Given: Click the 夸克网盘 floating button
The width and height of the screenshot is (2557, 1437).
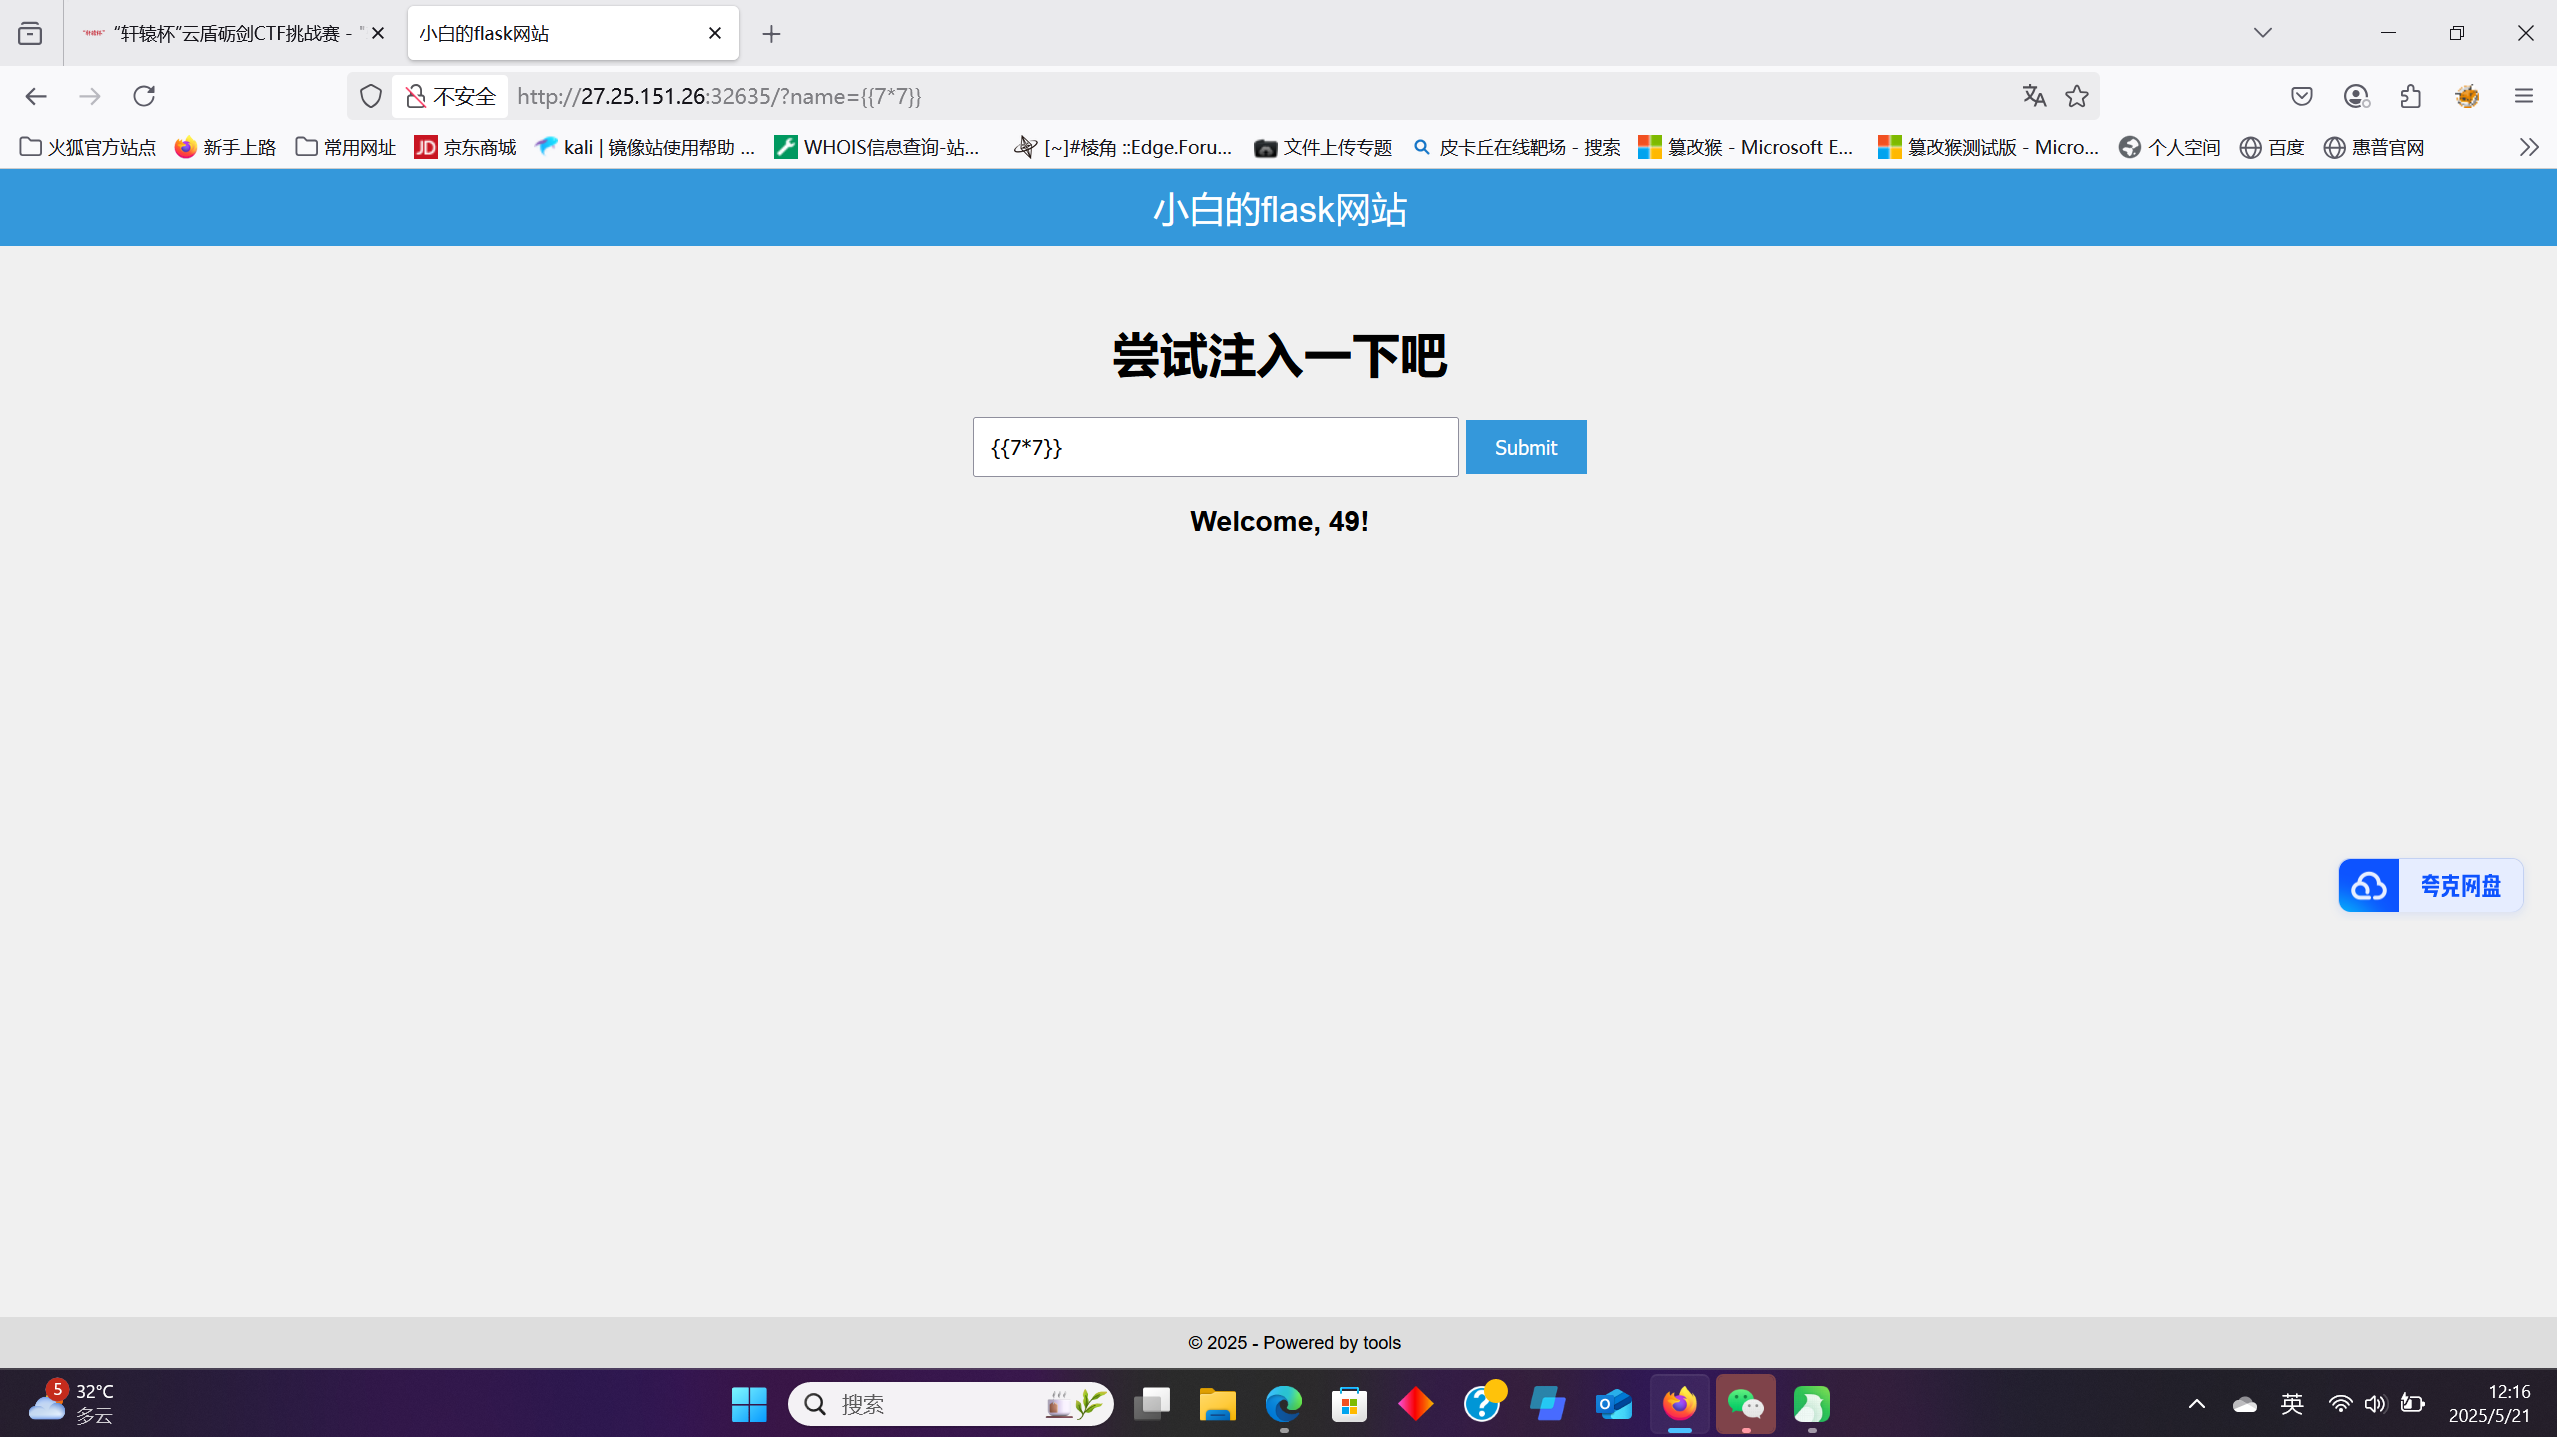Looking at the screenshot, I should [x=2430, y=885].
